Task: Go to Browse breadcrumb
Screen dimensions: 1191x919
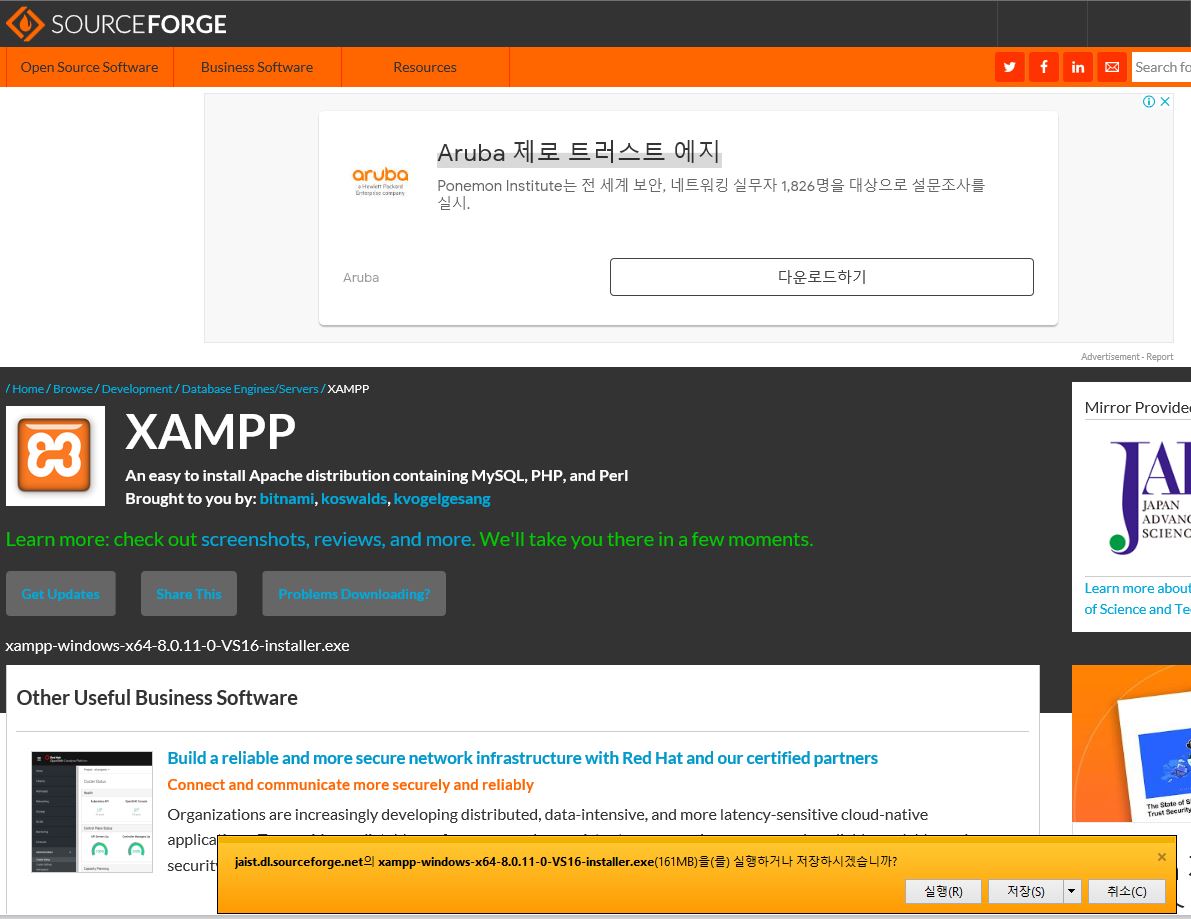Action: click(x=73, y=389)
